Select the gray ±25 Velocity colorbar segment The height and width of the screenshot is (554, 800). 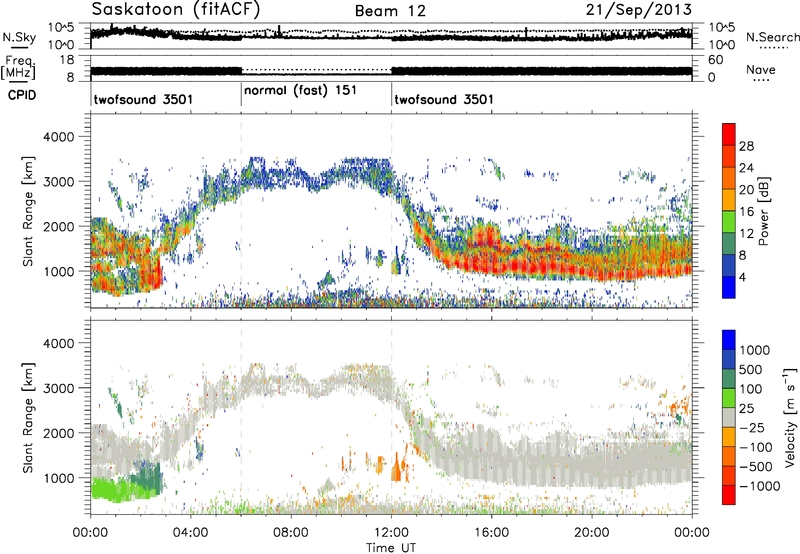coord(729,417)
